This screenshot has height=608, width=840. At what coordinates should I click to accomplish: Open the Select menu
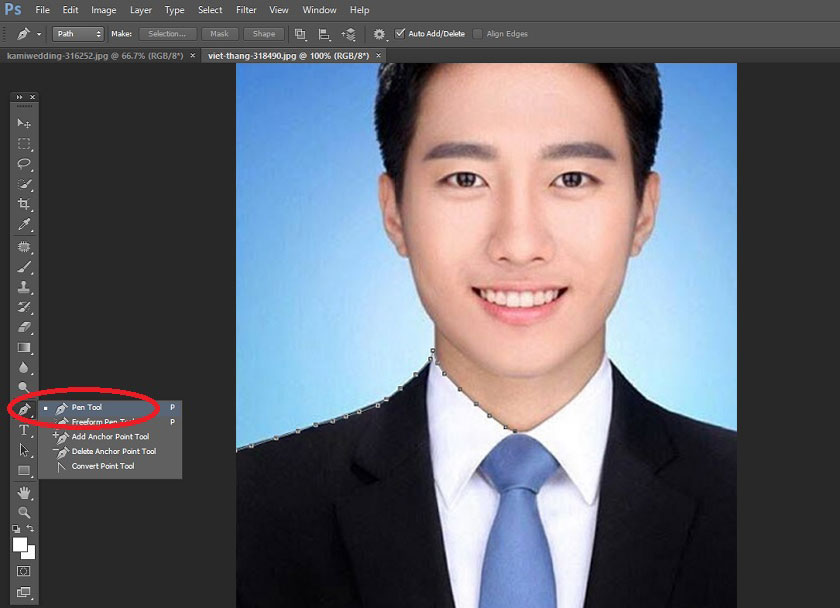[210, 10]
